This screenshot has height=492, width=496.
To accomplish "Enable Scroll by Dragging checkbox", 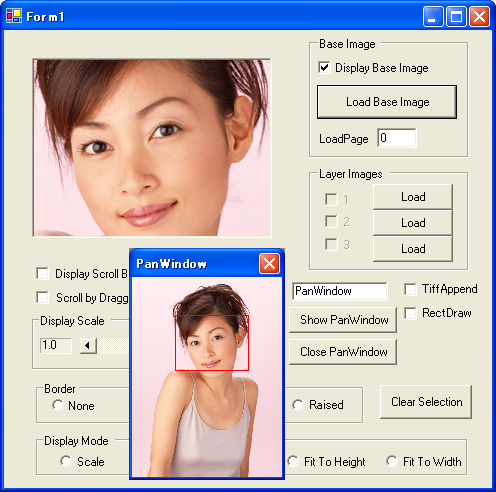I will 42,297.
